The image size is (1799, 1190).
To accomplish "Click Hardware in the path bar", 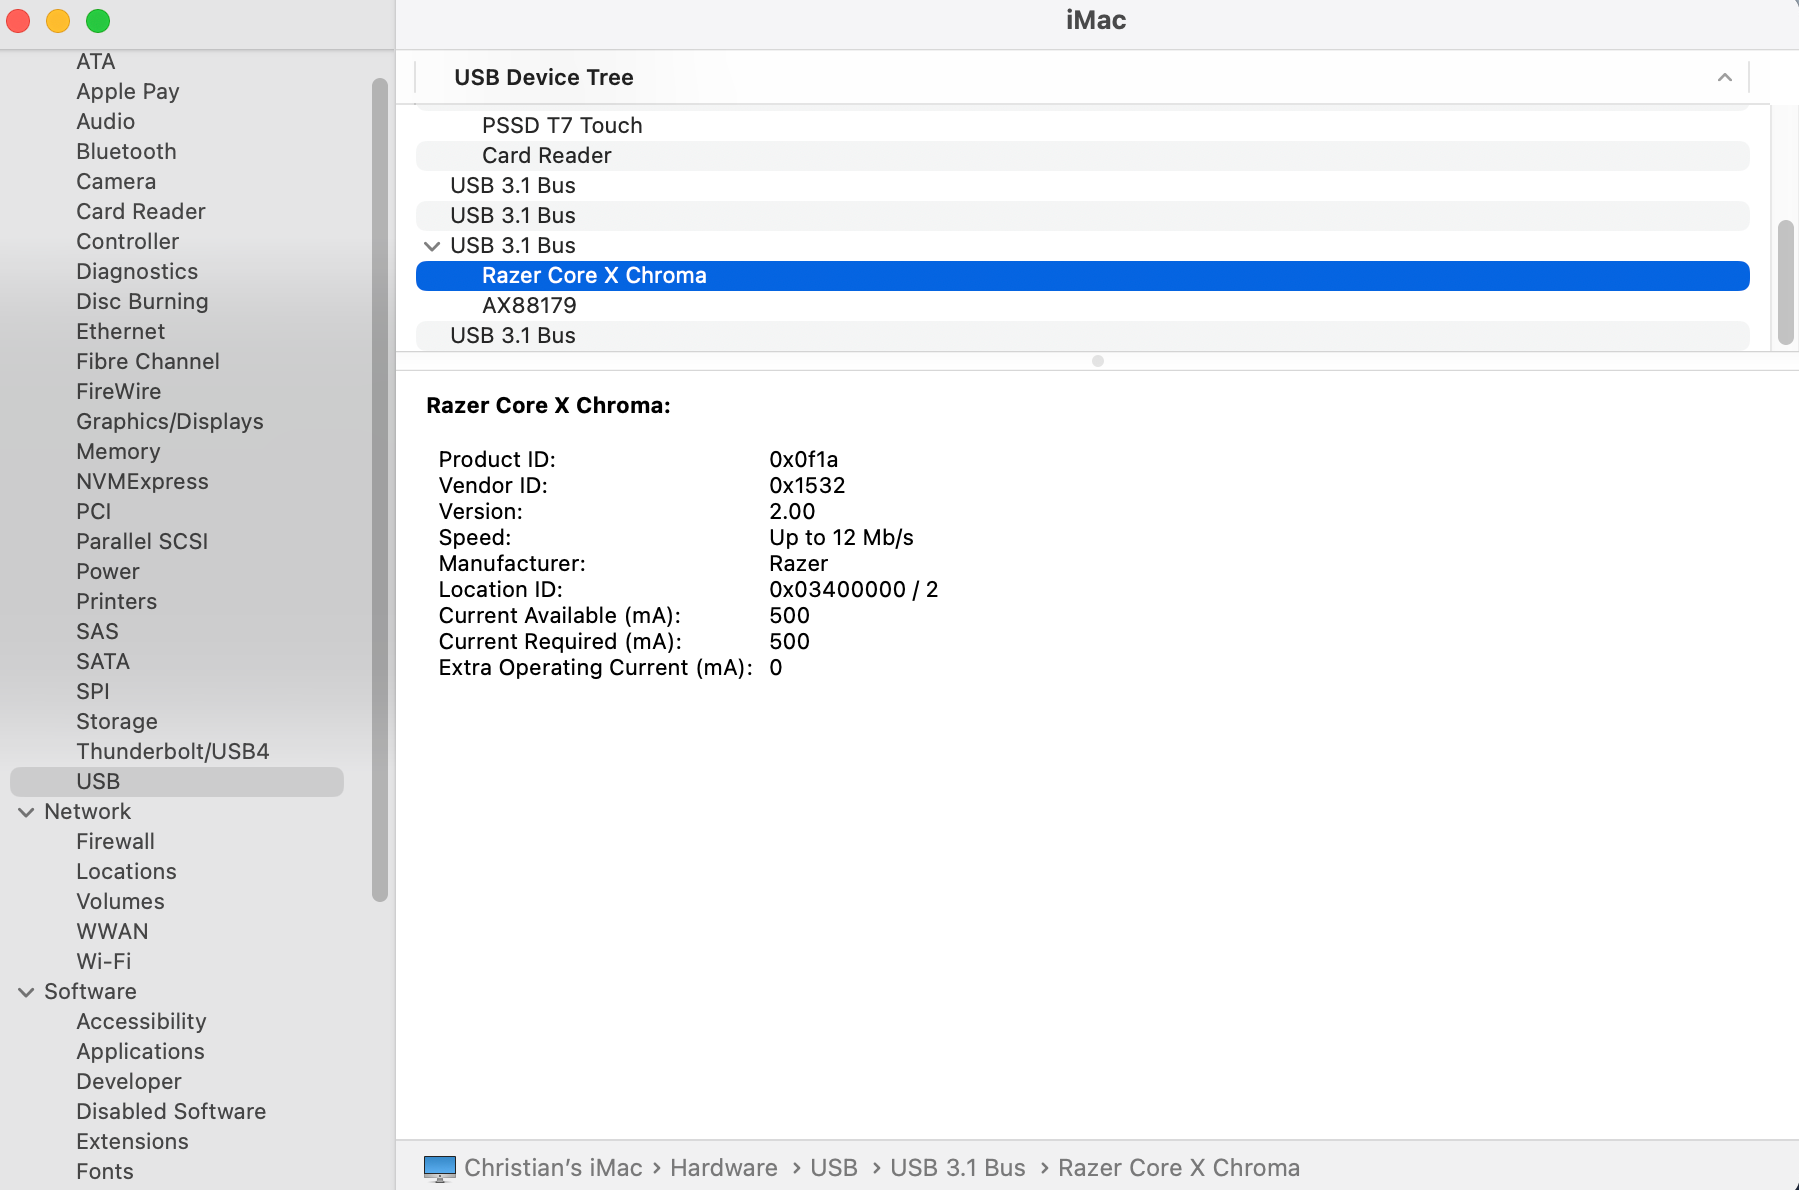I will [x=724, y=1168].
